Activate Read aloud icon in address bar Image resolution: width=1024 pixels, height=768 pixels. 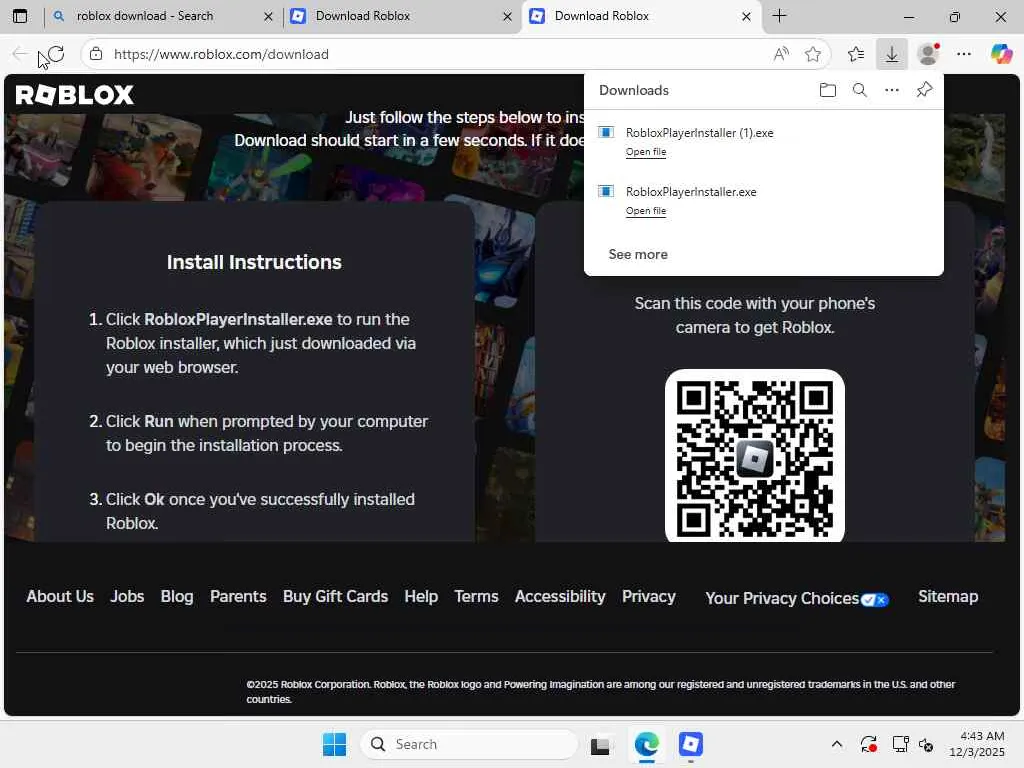781,54
